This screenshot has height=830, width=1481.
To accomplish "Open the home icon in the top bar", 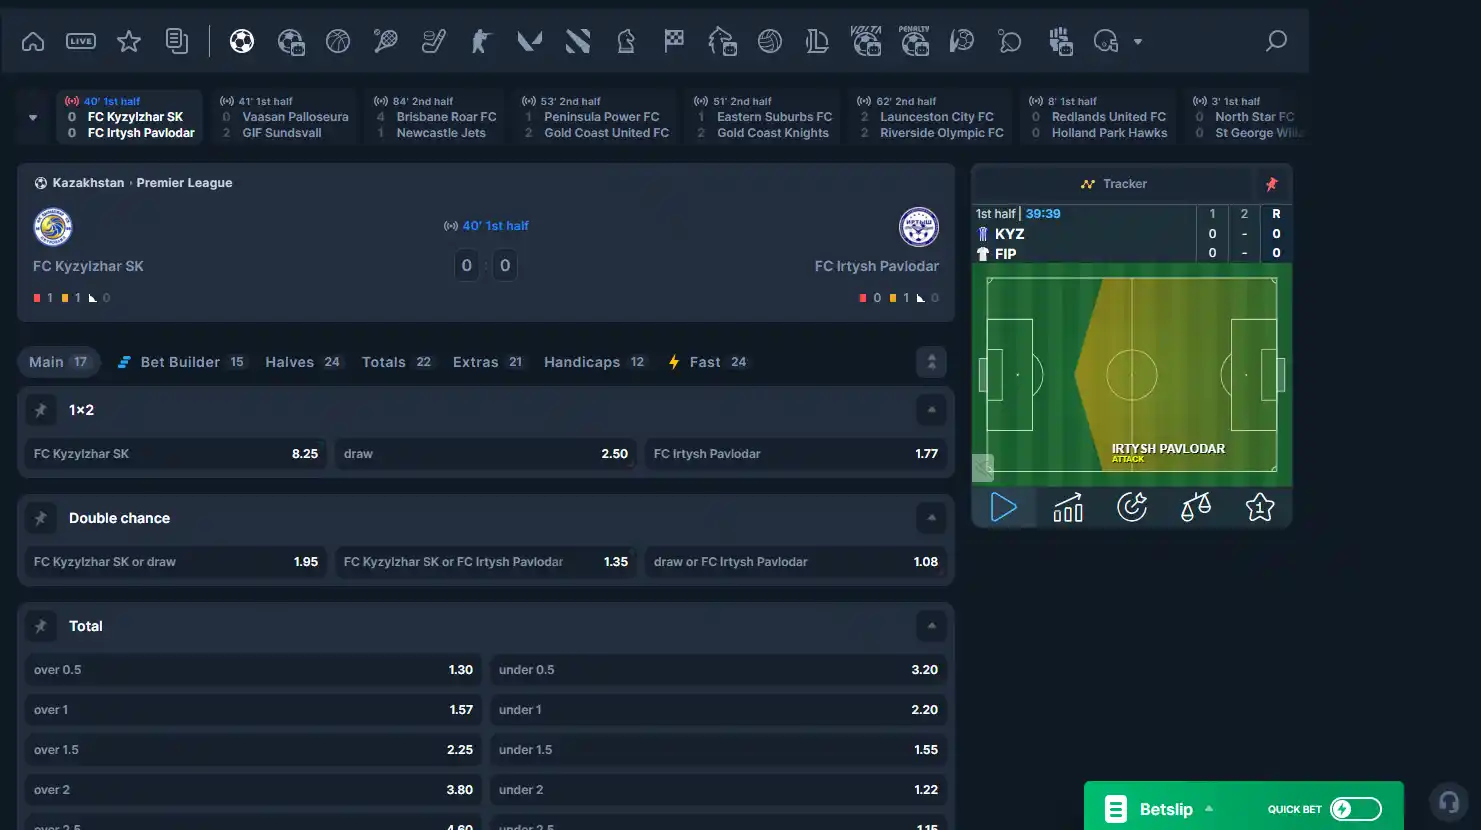I will 33,41.
